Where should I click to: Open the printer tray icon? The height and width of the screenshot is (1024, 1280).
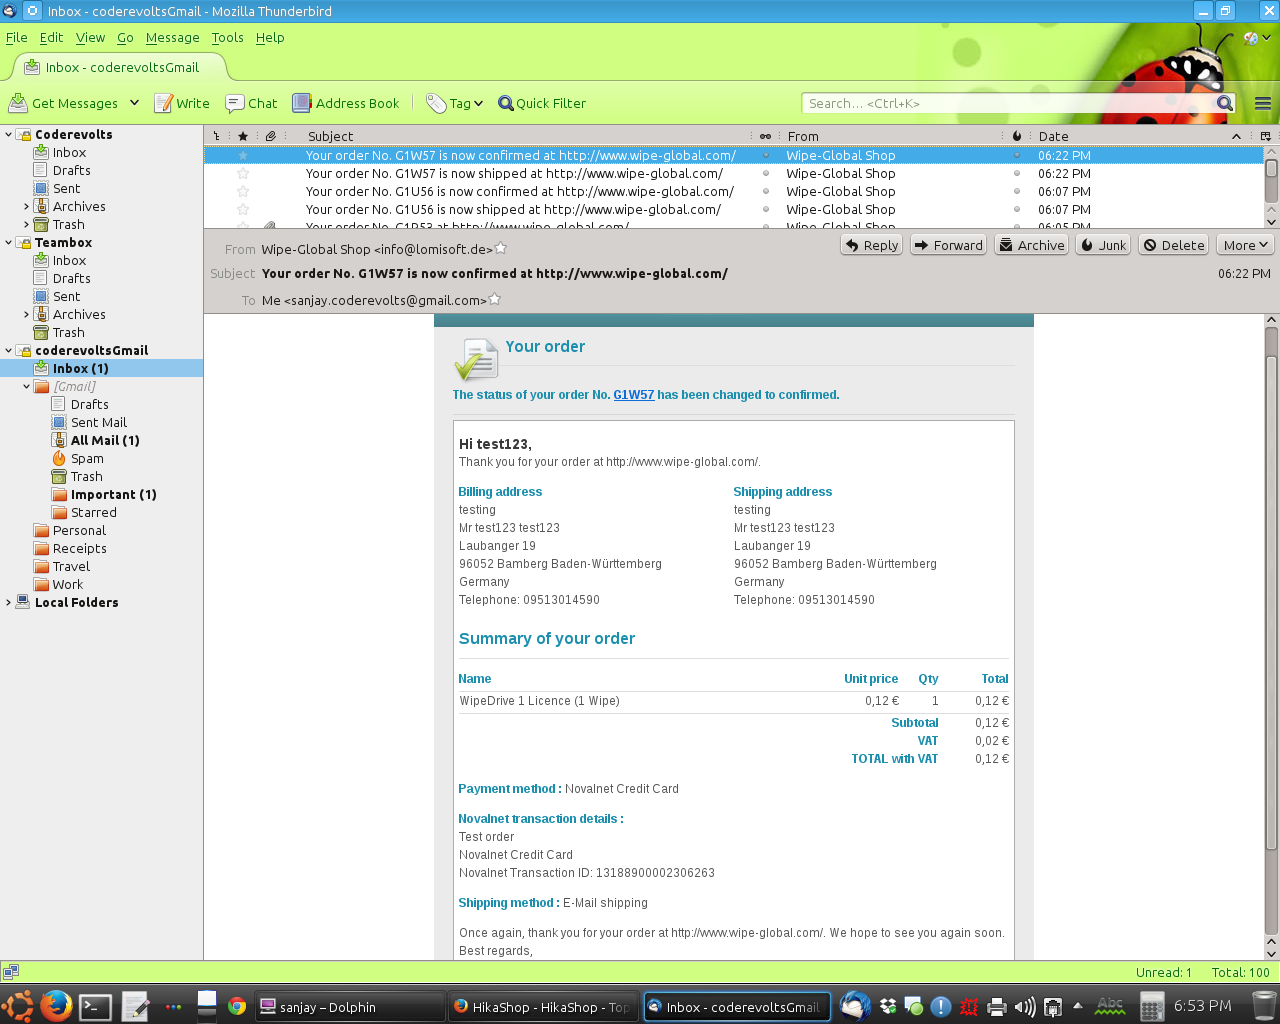tap(997, 1007)
